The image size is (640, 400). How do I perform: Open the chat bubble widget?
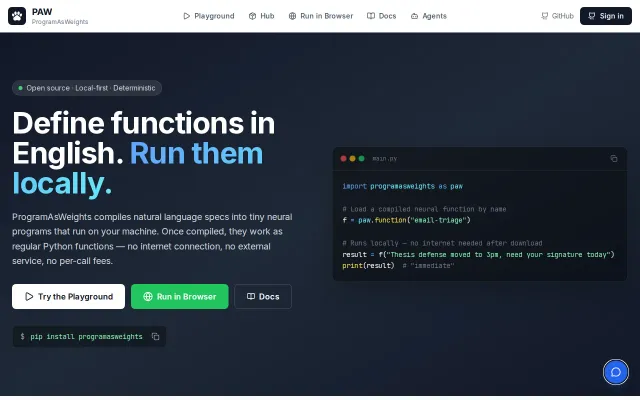pos(616,372)
